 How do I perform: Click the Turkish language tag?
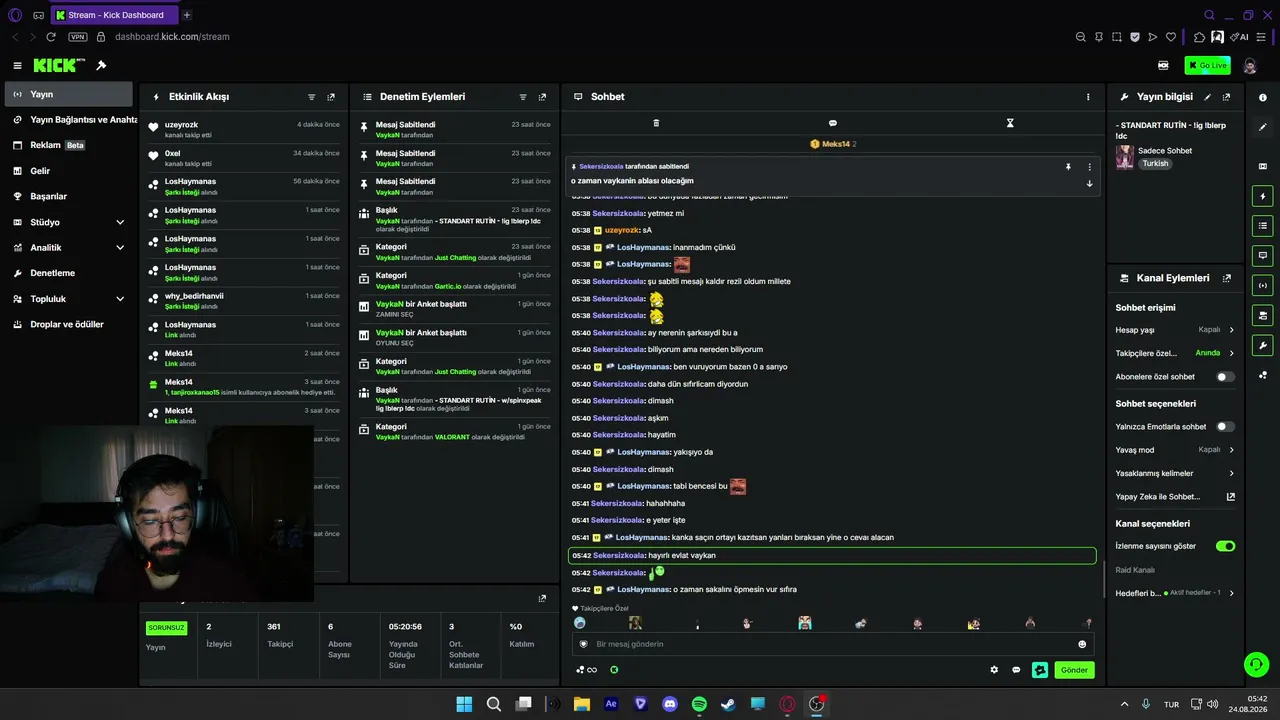tap(1155, 164)
